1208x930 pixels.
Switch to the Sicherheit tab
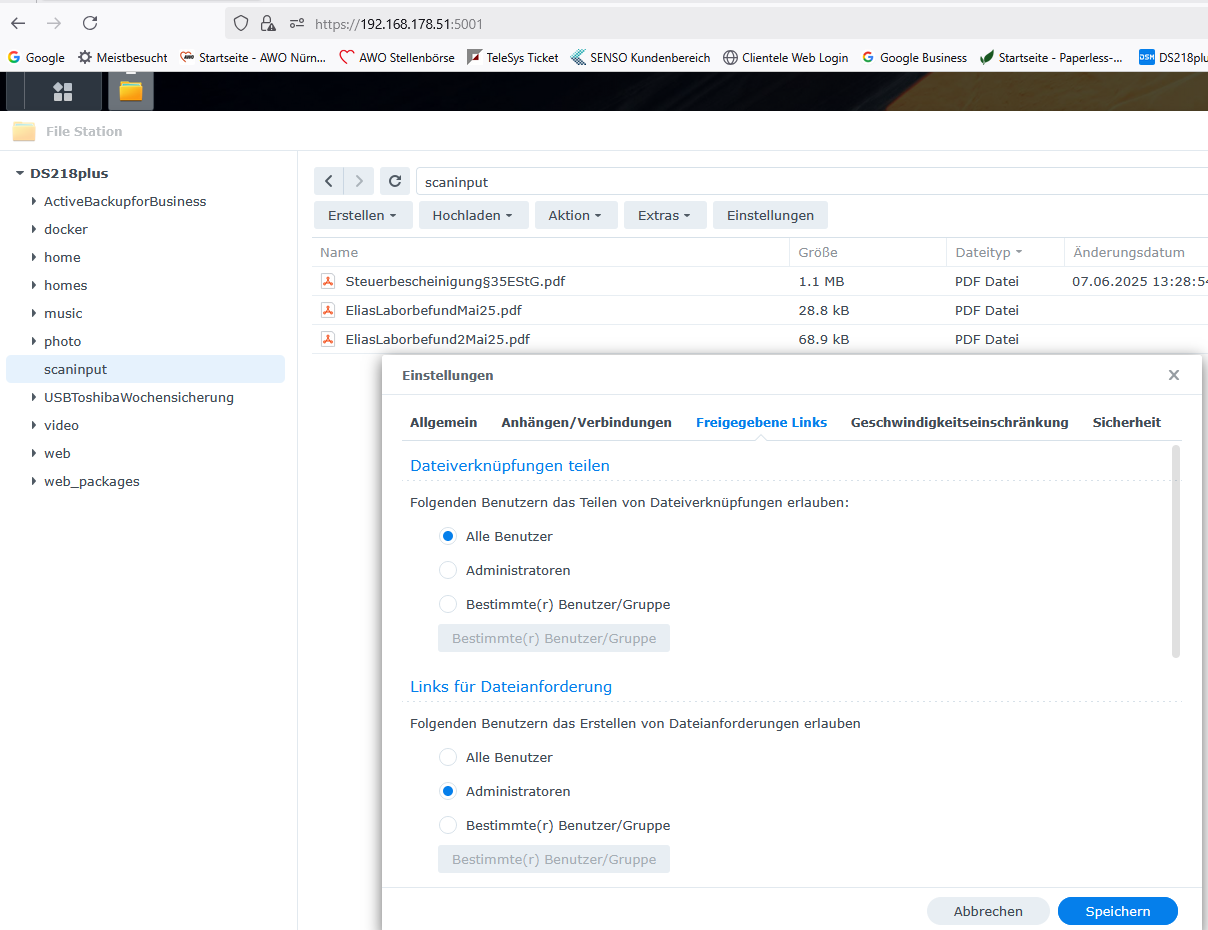point(1126,422)
